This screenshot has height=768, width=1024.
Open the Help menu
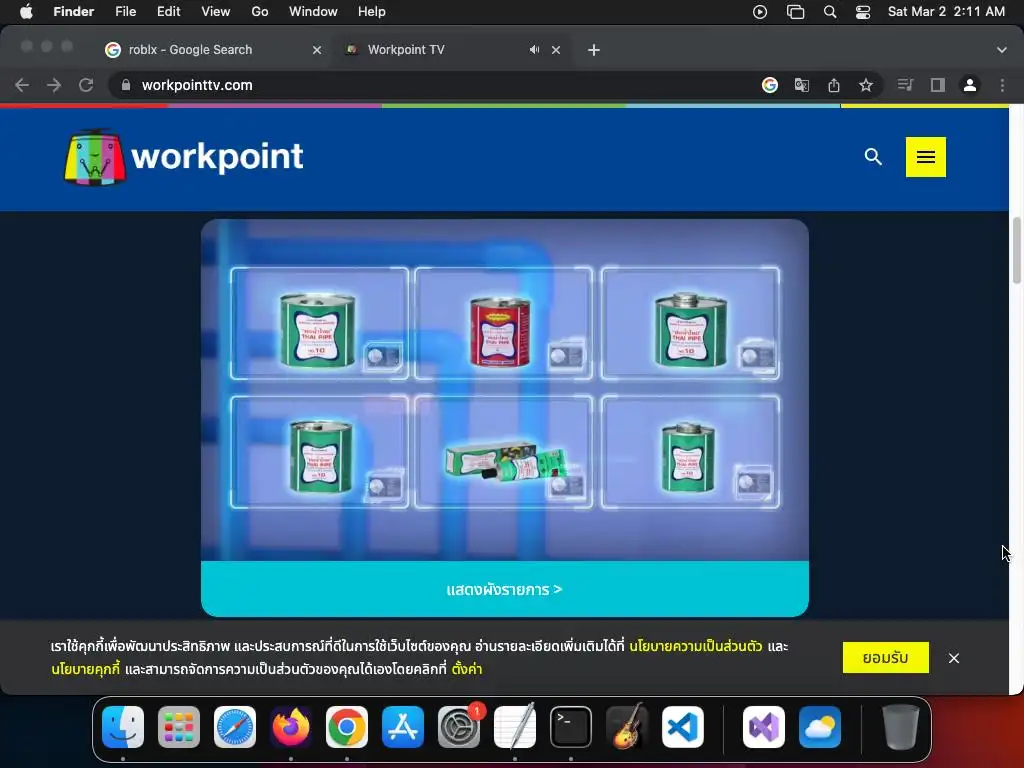pyautogui.click(x=372, y=12)
